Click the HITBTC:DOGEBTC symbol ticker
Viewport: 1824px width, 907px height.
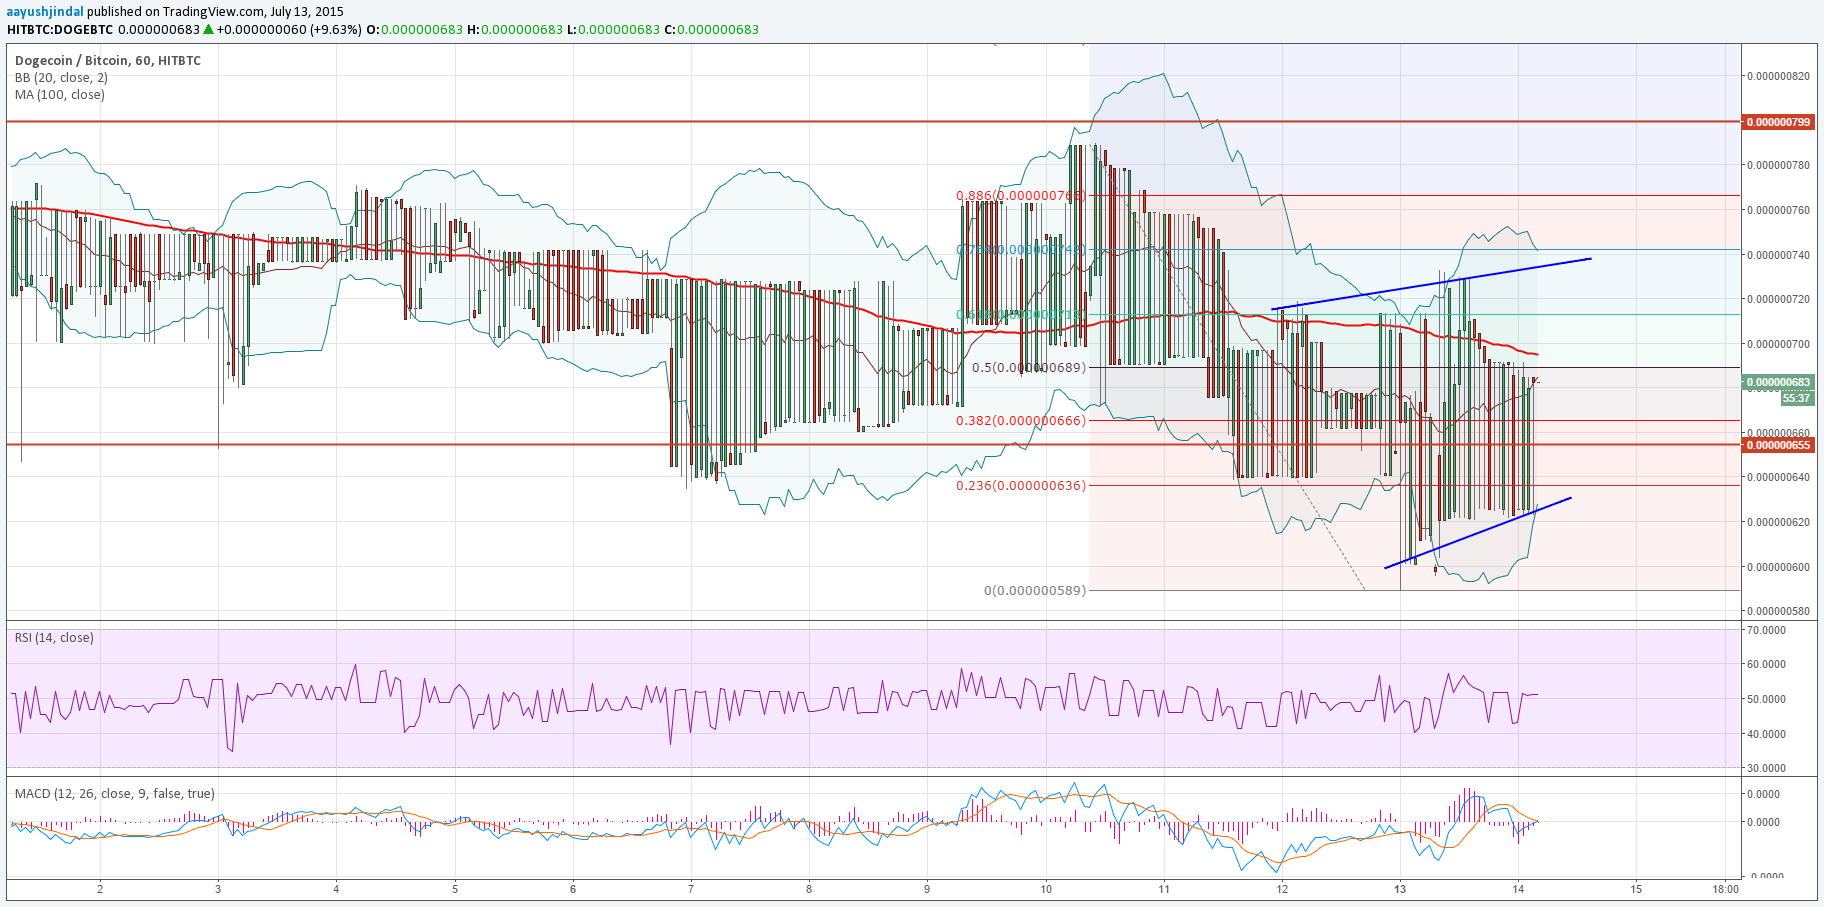pos(60,30)
